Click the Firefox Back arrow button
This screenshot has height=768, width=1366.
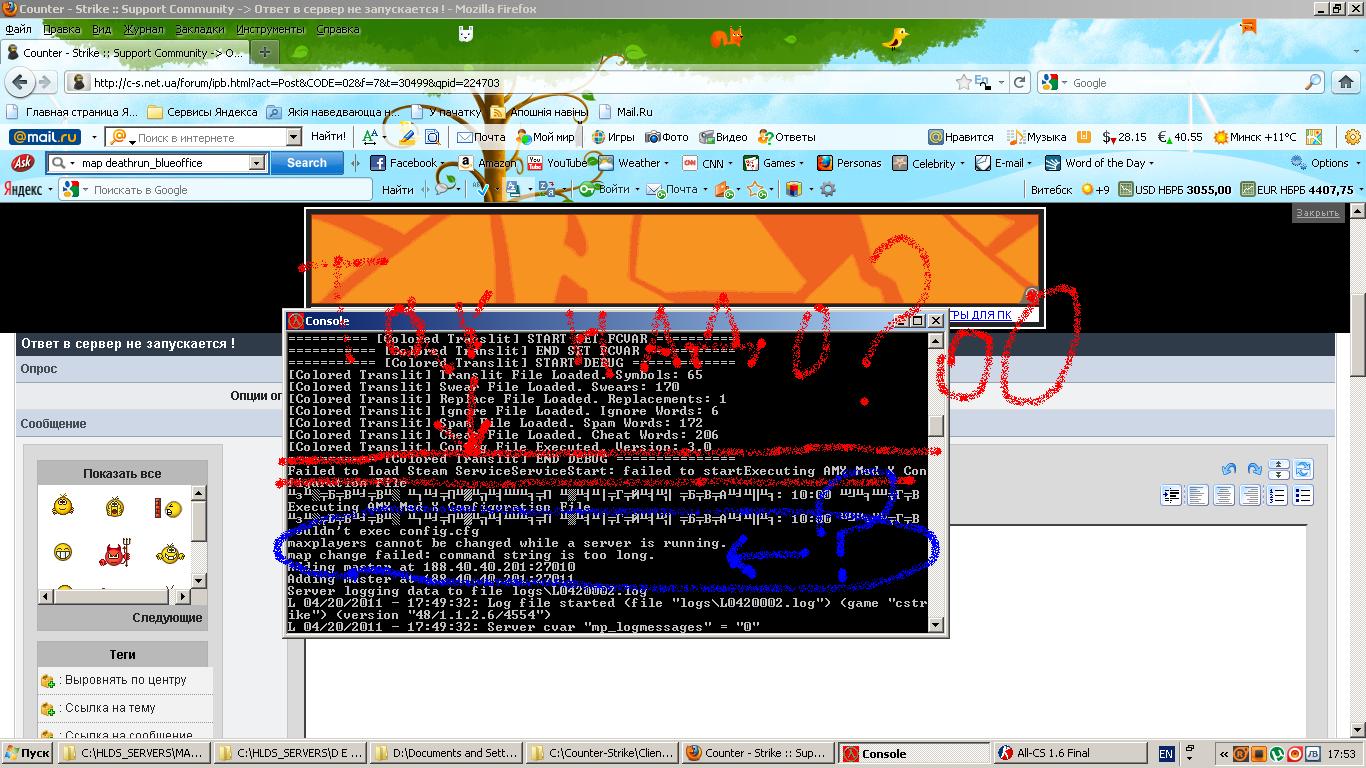coord(20,83)
